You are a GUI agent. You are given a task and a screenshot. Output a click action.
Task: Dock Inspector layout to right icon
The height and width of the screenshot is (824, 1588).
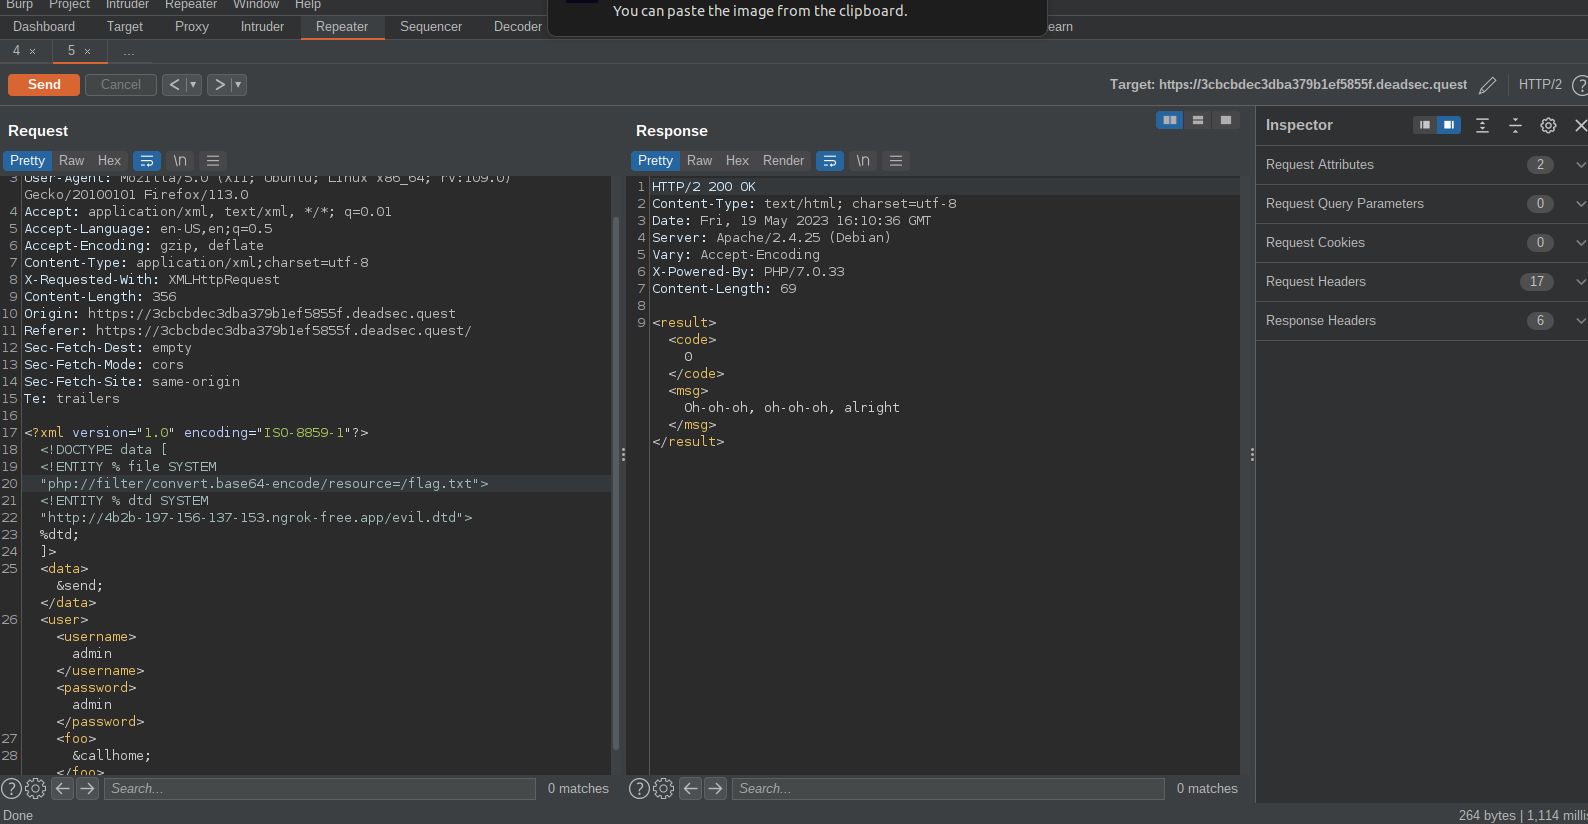(1449, 125)
